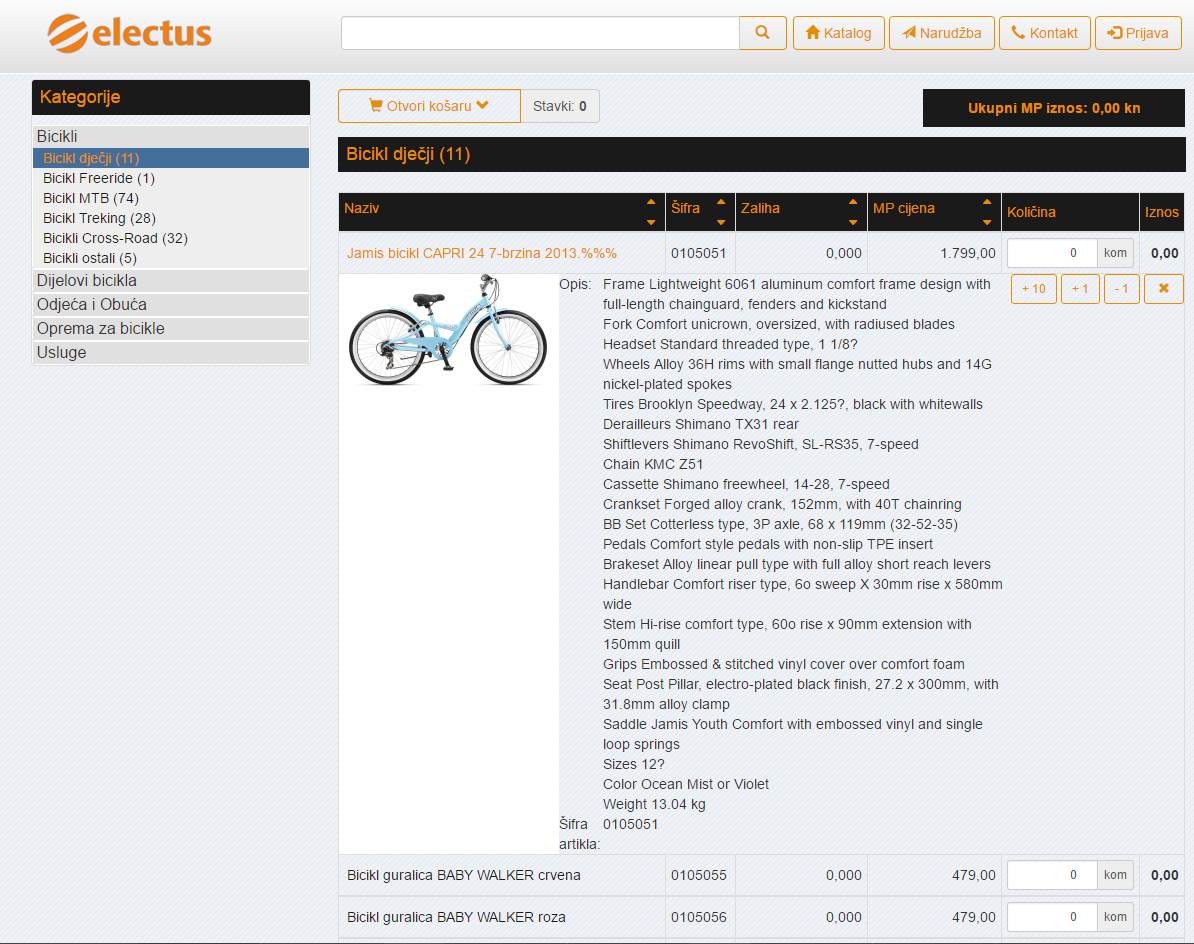Screen dimensions: 1194x944
Task: Click the magnifier search button
Action: tap(762, 33)
